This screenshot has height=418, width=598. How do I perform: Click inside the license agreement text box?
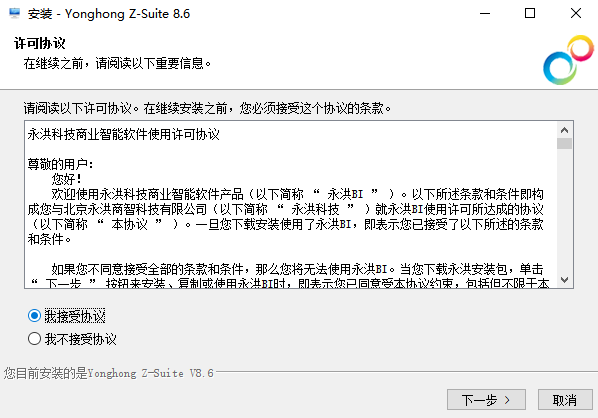point(291,204)
